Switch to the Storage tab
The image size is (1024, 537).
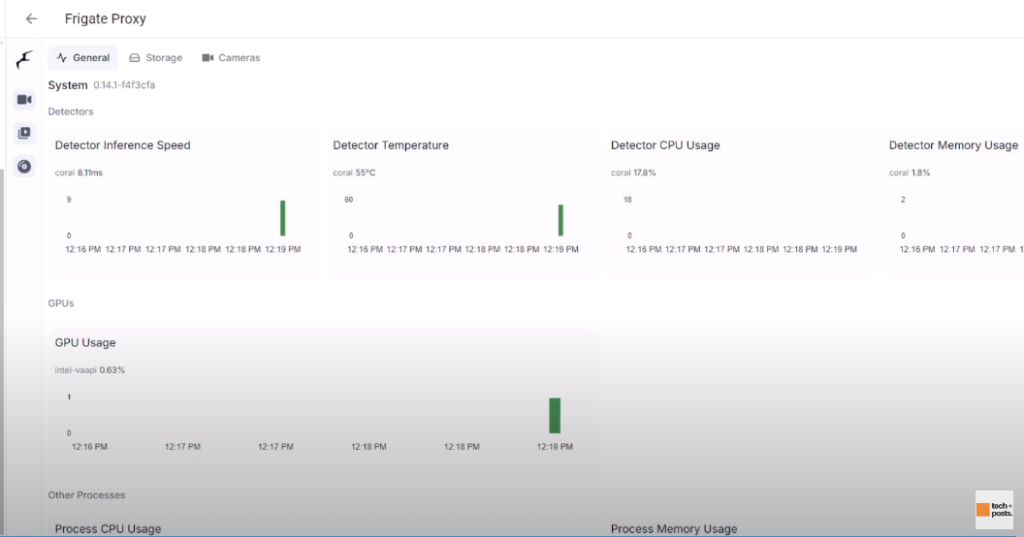coord(155,57)
